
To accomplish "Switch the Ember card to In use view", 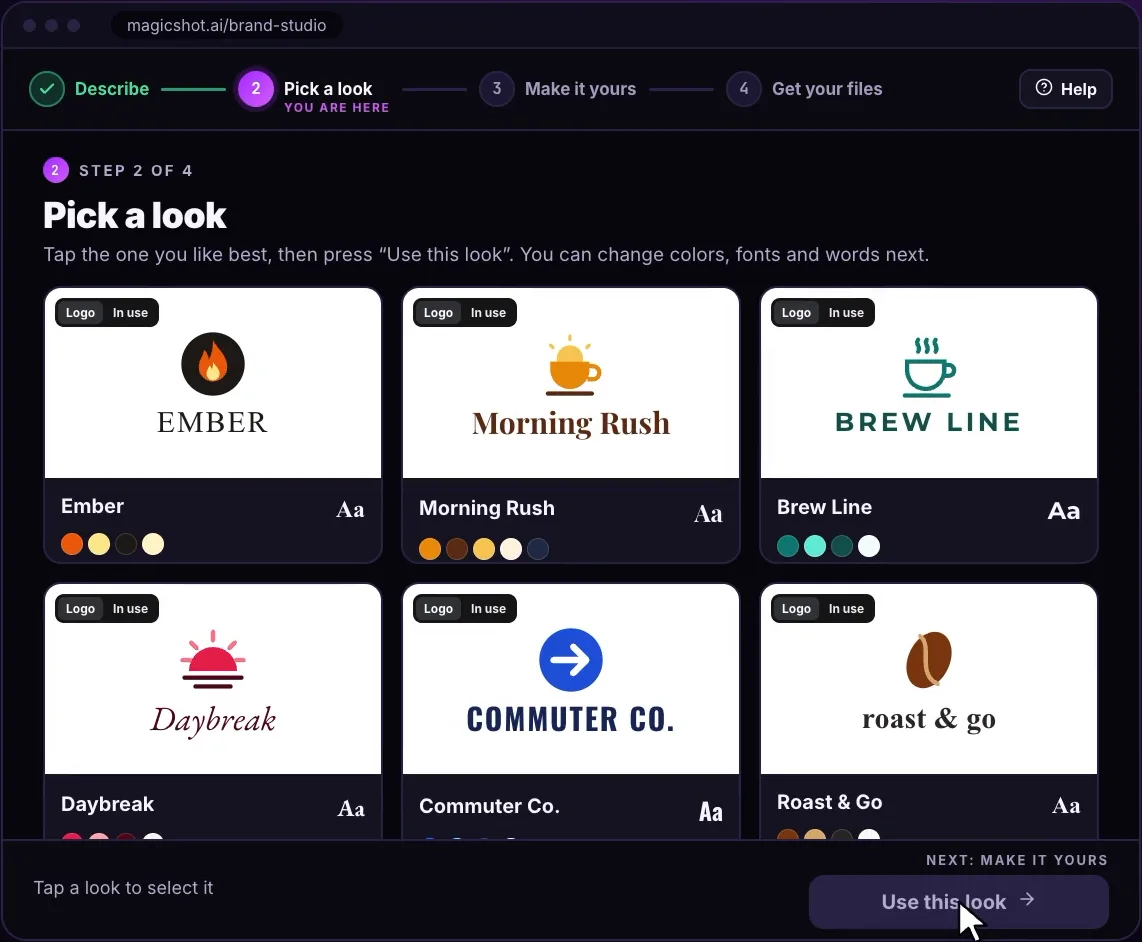I will pyautogui.click(x=130, y=313).
